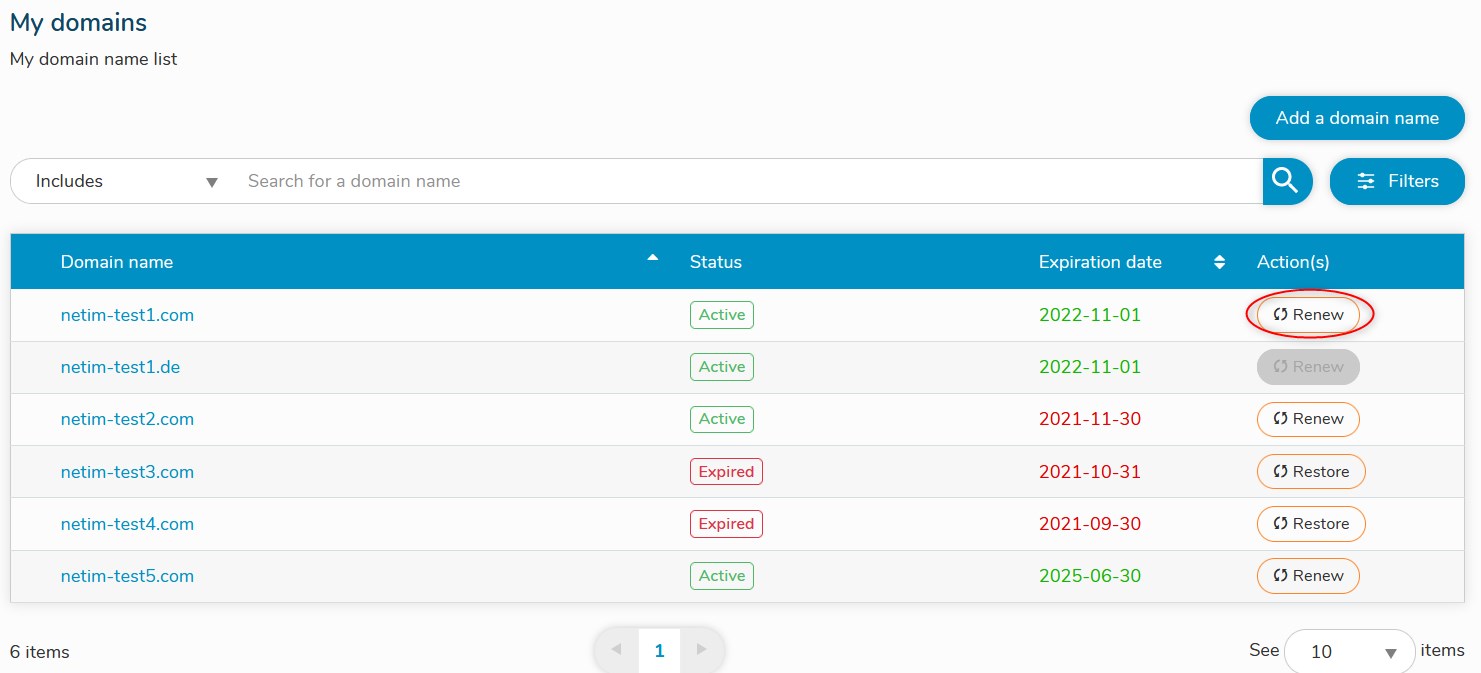Restore the netim-test3.com domain
This screenshot has width=1481, height=673.
coord(1311,472)
